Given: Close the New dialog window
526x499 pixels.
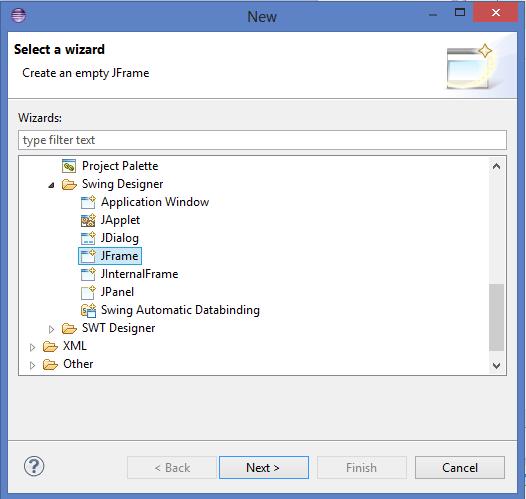Looking at the screenshot, I should (x=495, y=13).
